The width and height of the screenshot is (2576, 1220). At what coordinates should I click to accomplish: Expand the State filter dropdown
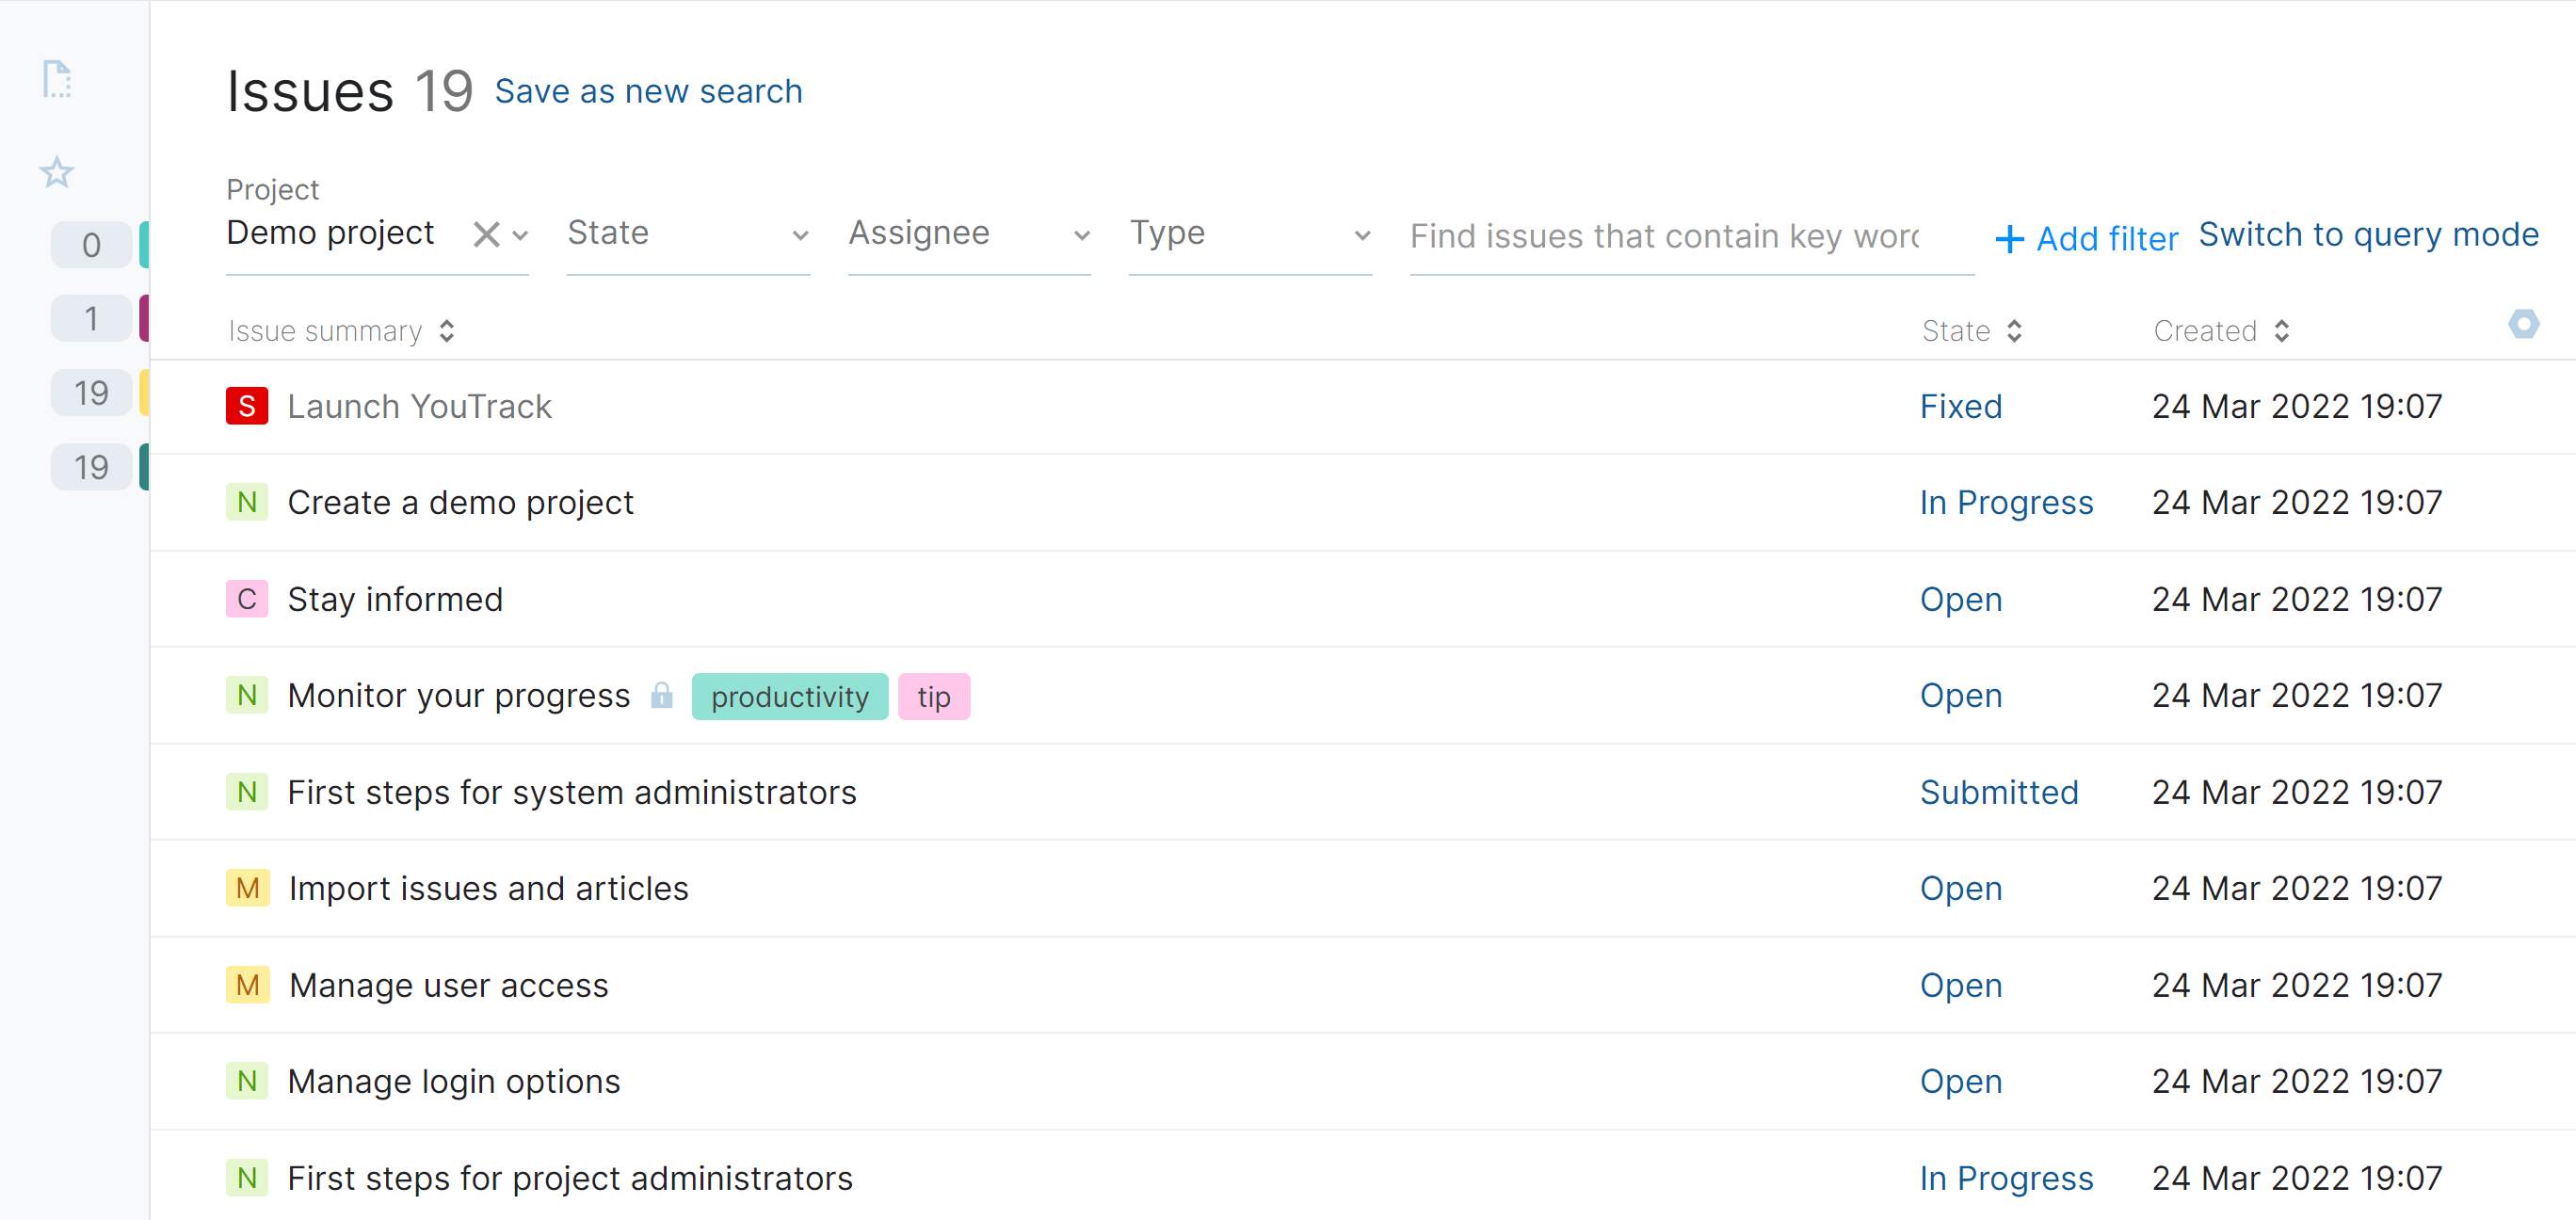pos(688,234)
